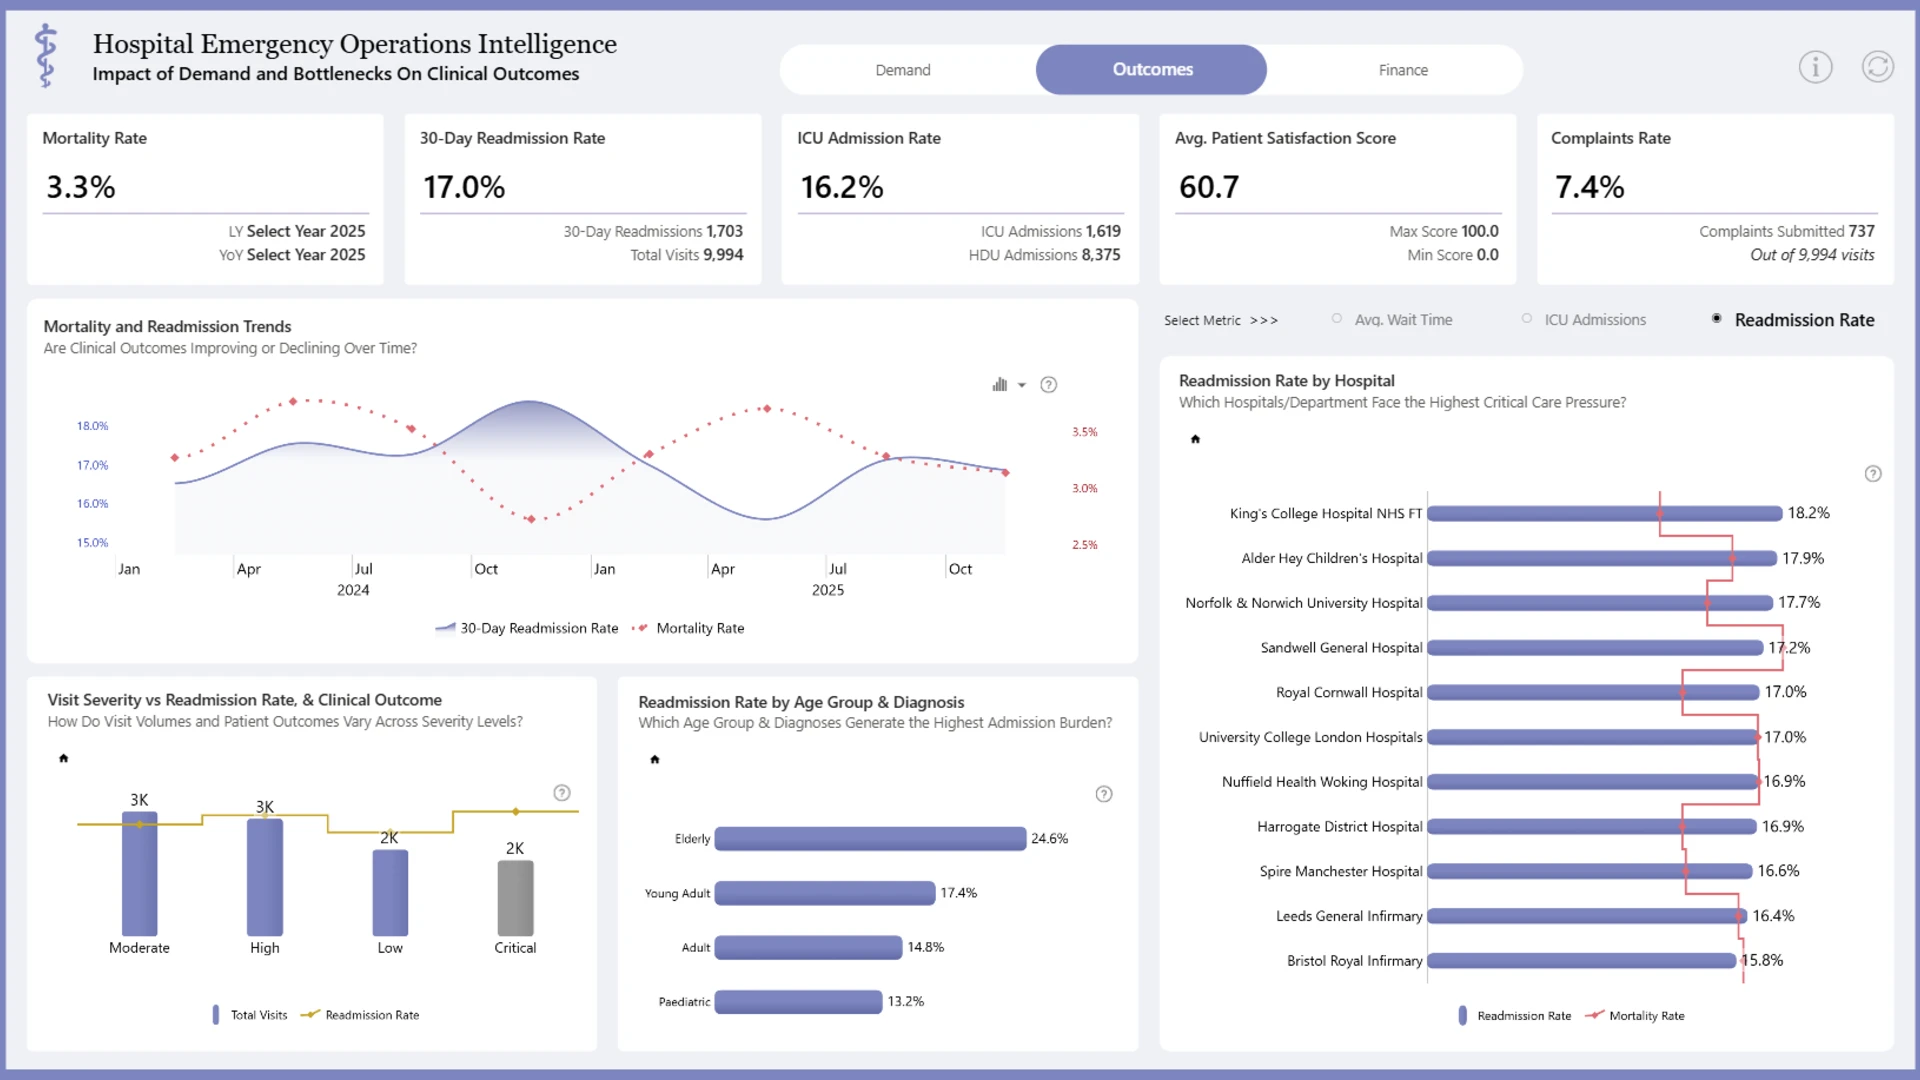Viewport: 1920px width, 1080px height.
Task: Switch to the Finance tab
Action: click(1403, 70)
